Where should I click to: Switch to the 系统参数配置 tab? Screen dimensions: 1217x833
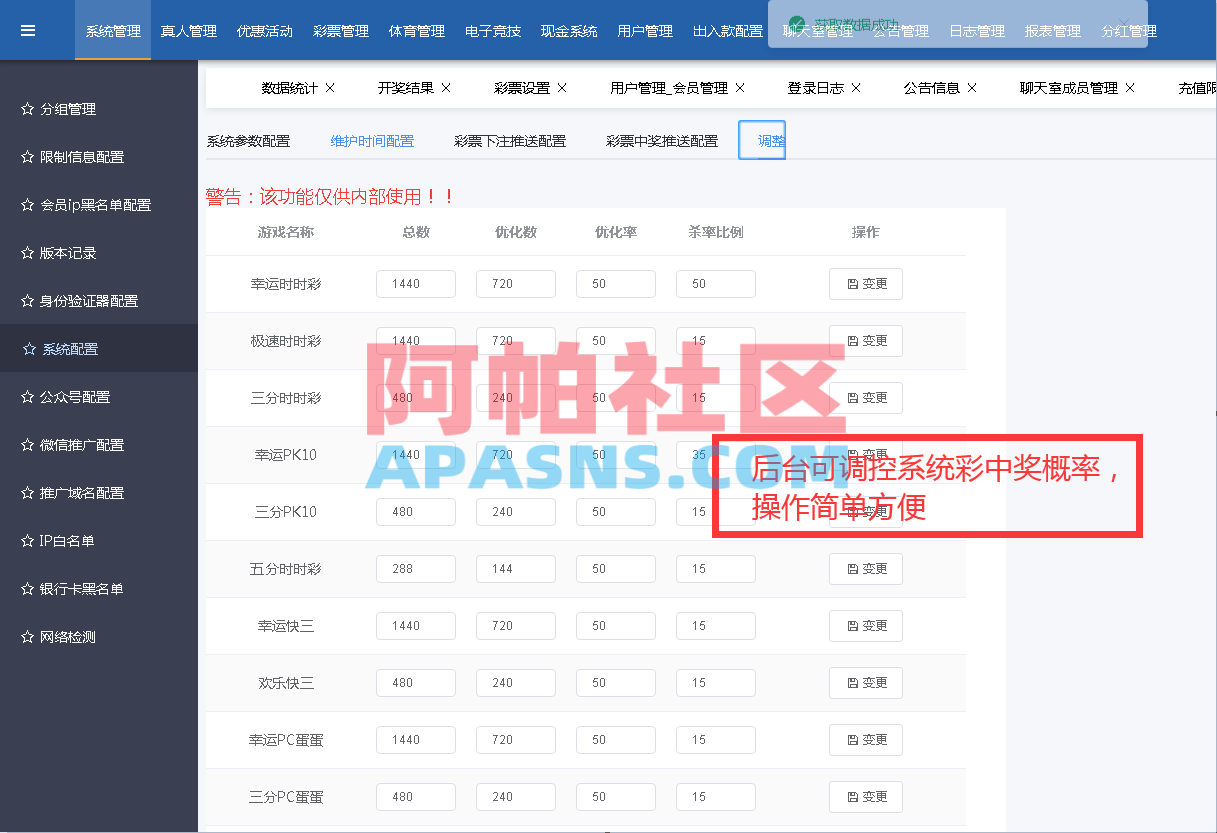(x=249, y=140)
